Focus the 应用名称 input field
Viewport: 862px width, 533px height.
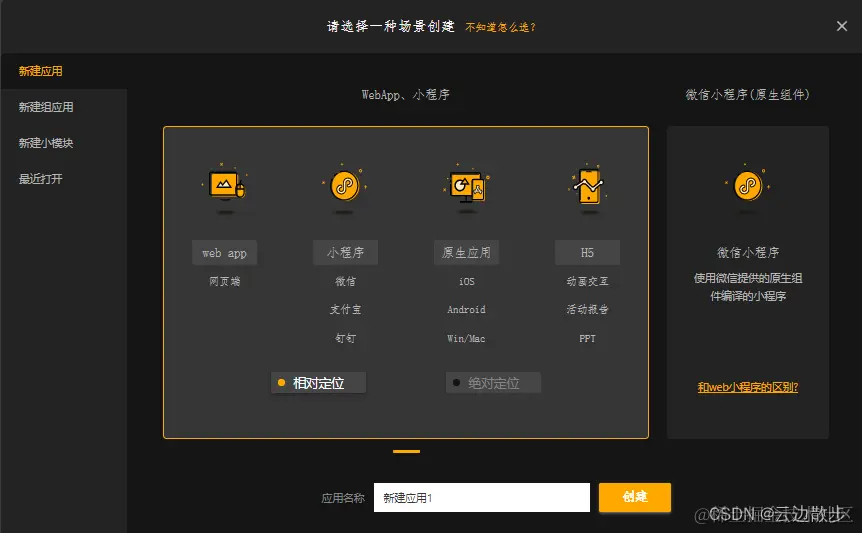(x=482, y=497)
